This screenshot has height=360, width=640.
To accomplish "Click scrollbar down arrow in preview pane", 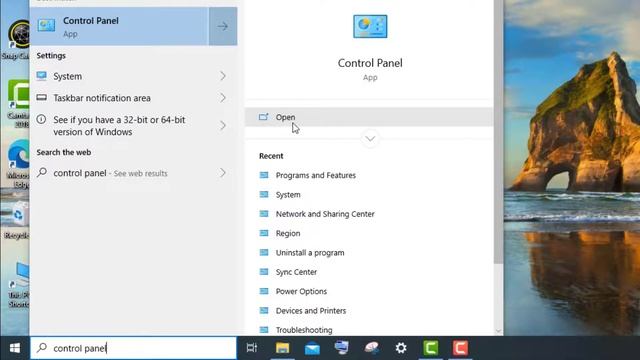I will (498, 331).
